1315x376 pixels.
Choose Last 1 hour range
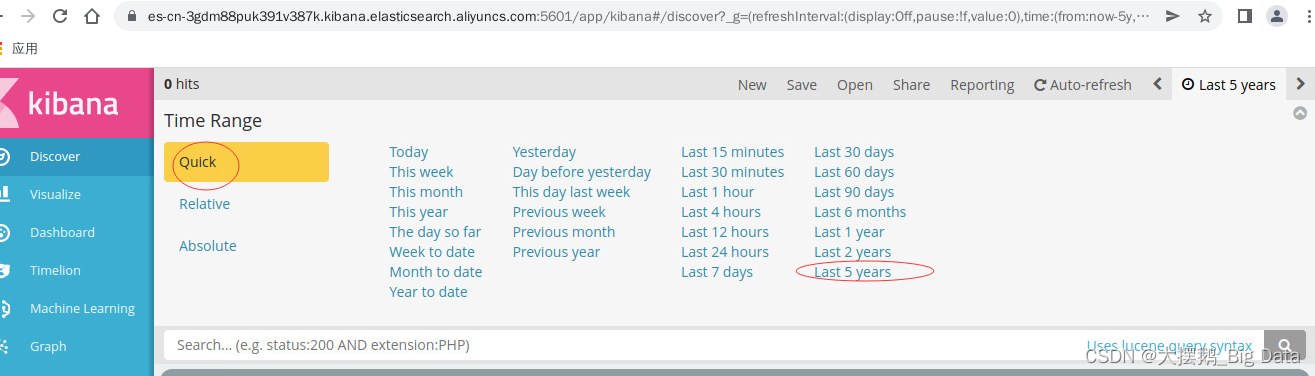(x=718, y=192)
